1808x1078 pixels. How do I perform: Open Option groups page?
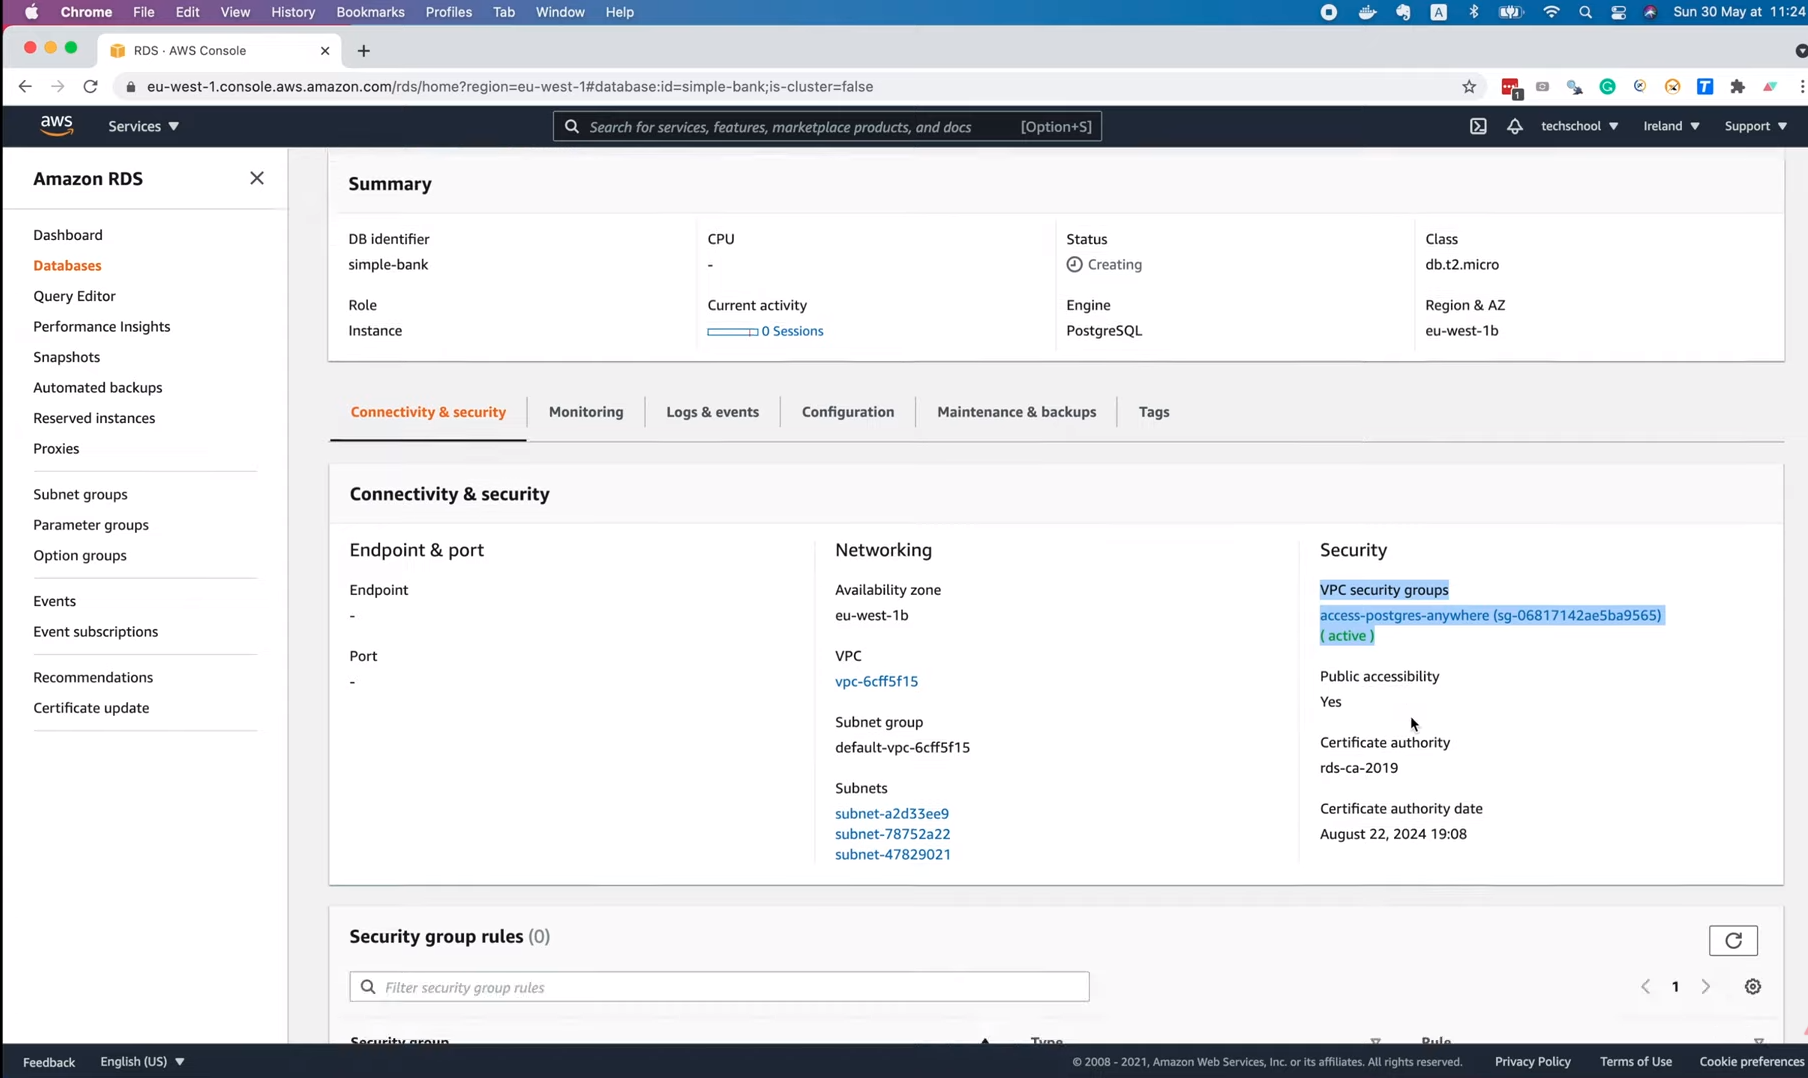click(80, 556)
